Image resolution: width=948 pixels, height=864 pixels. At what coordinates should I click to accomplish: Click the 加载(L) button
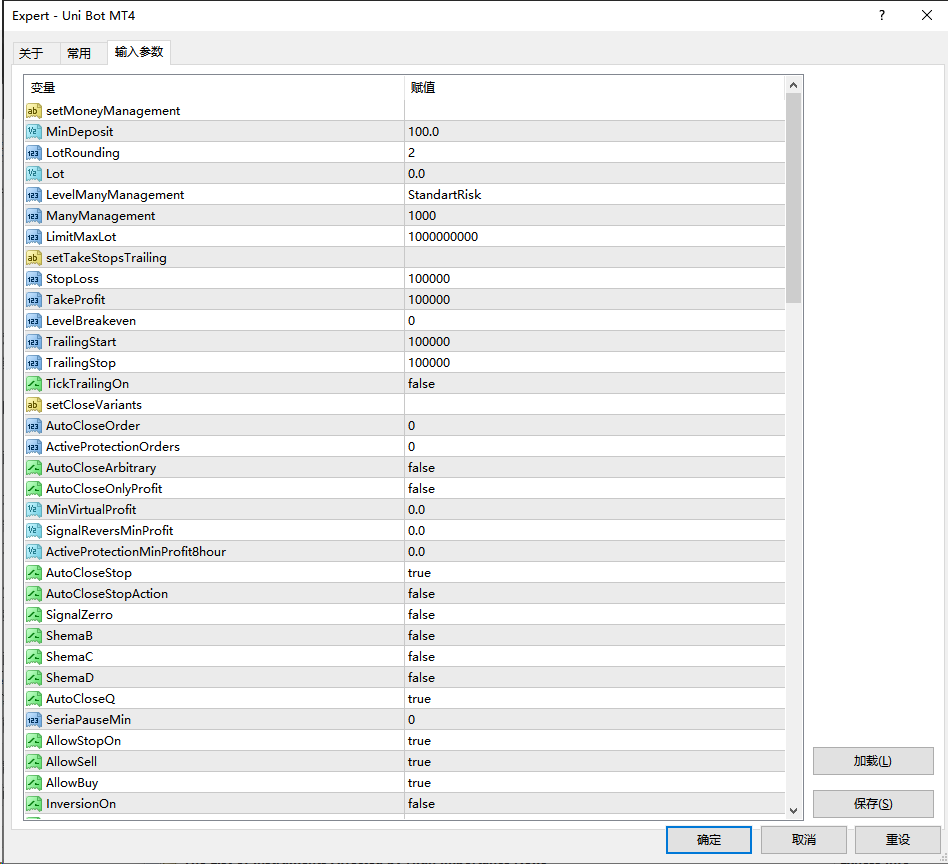pyautogui.click(x=872, y=761)
